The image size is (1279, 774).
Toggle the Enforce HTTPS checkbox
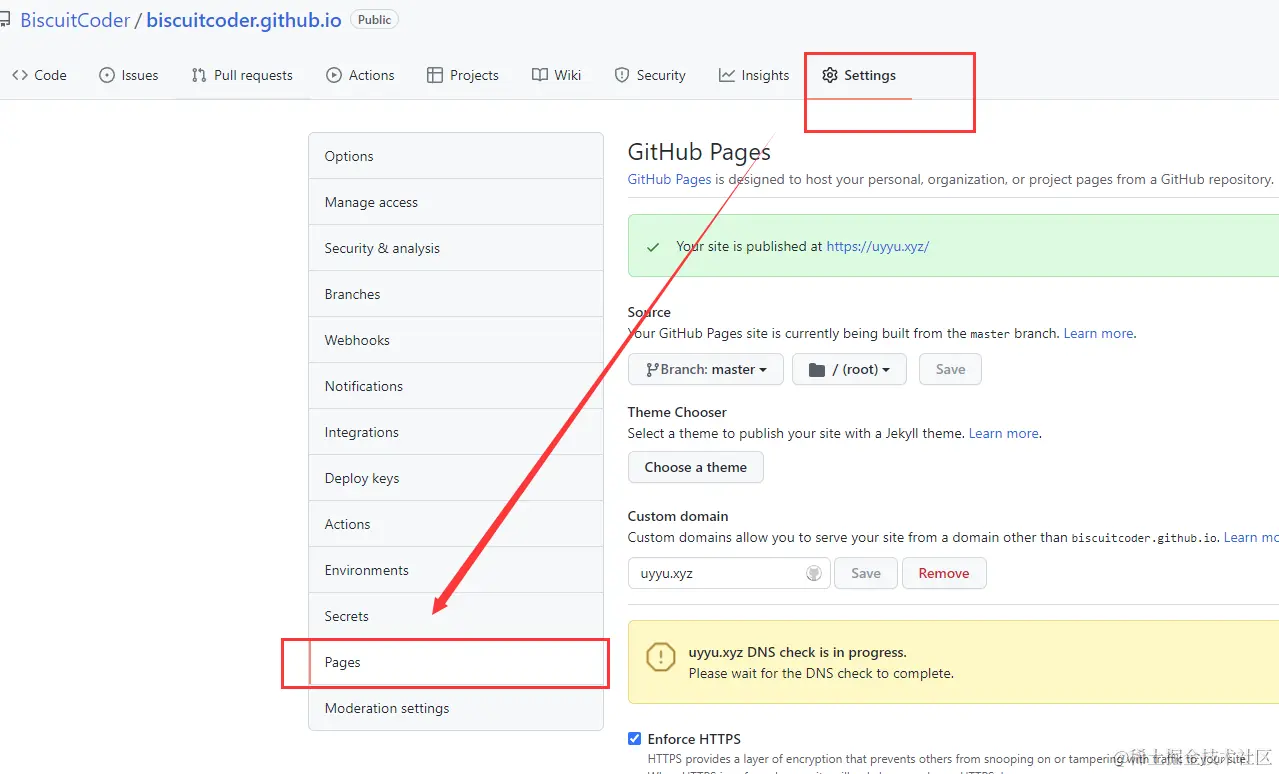[634, 739]
